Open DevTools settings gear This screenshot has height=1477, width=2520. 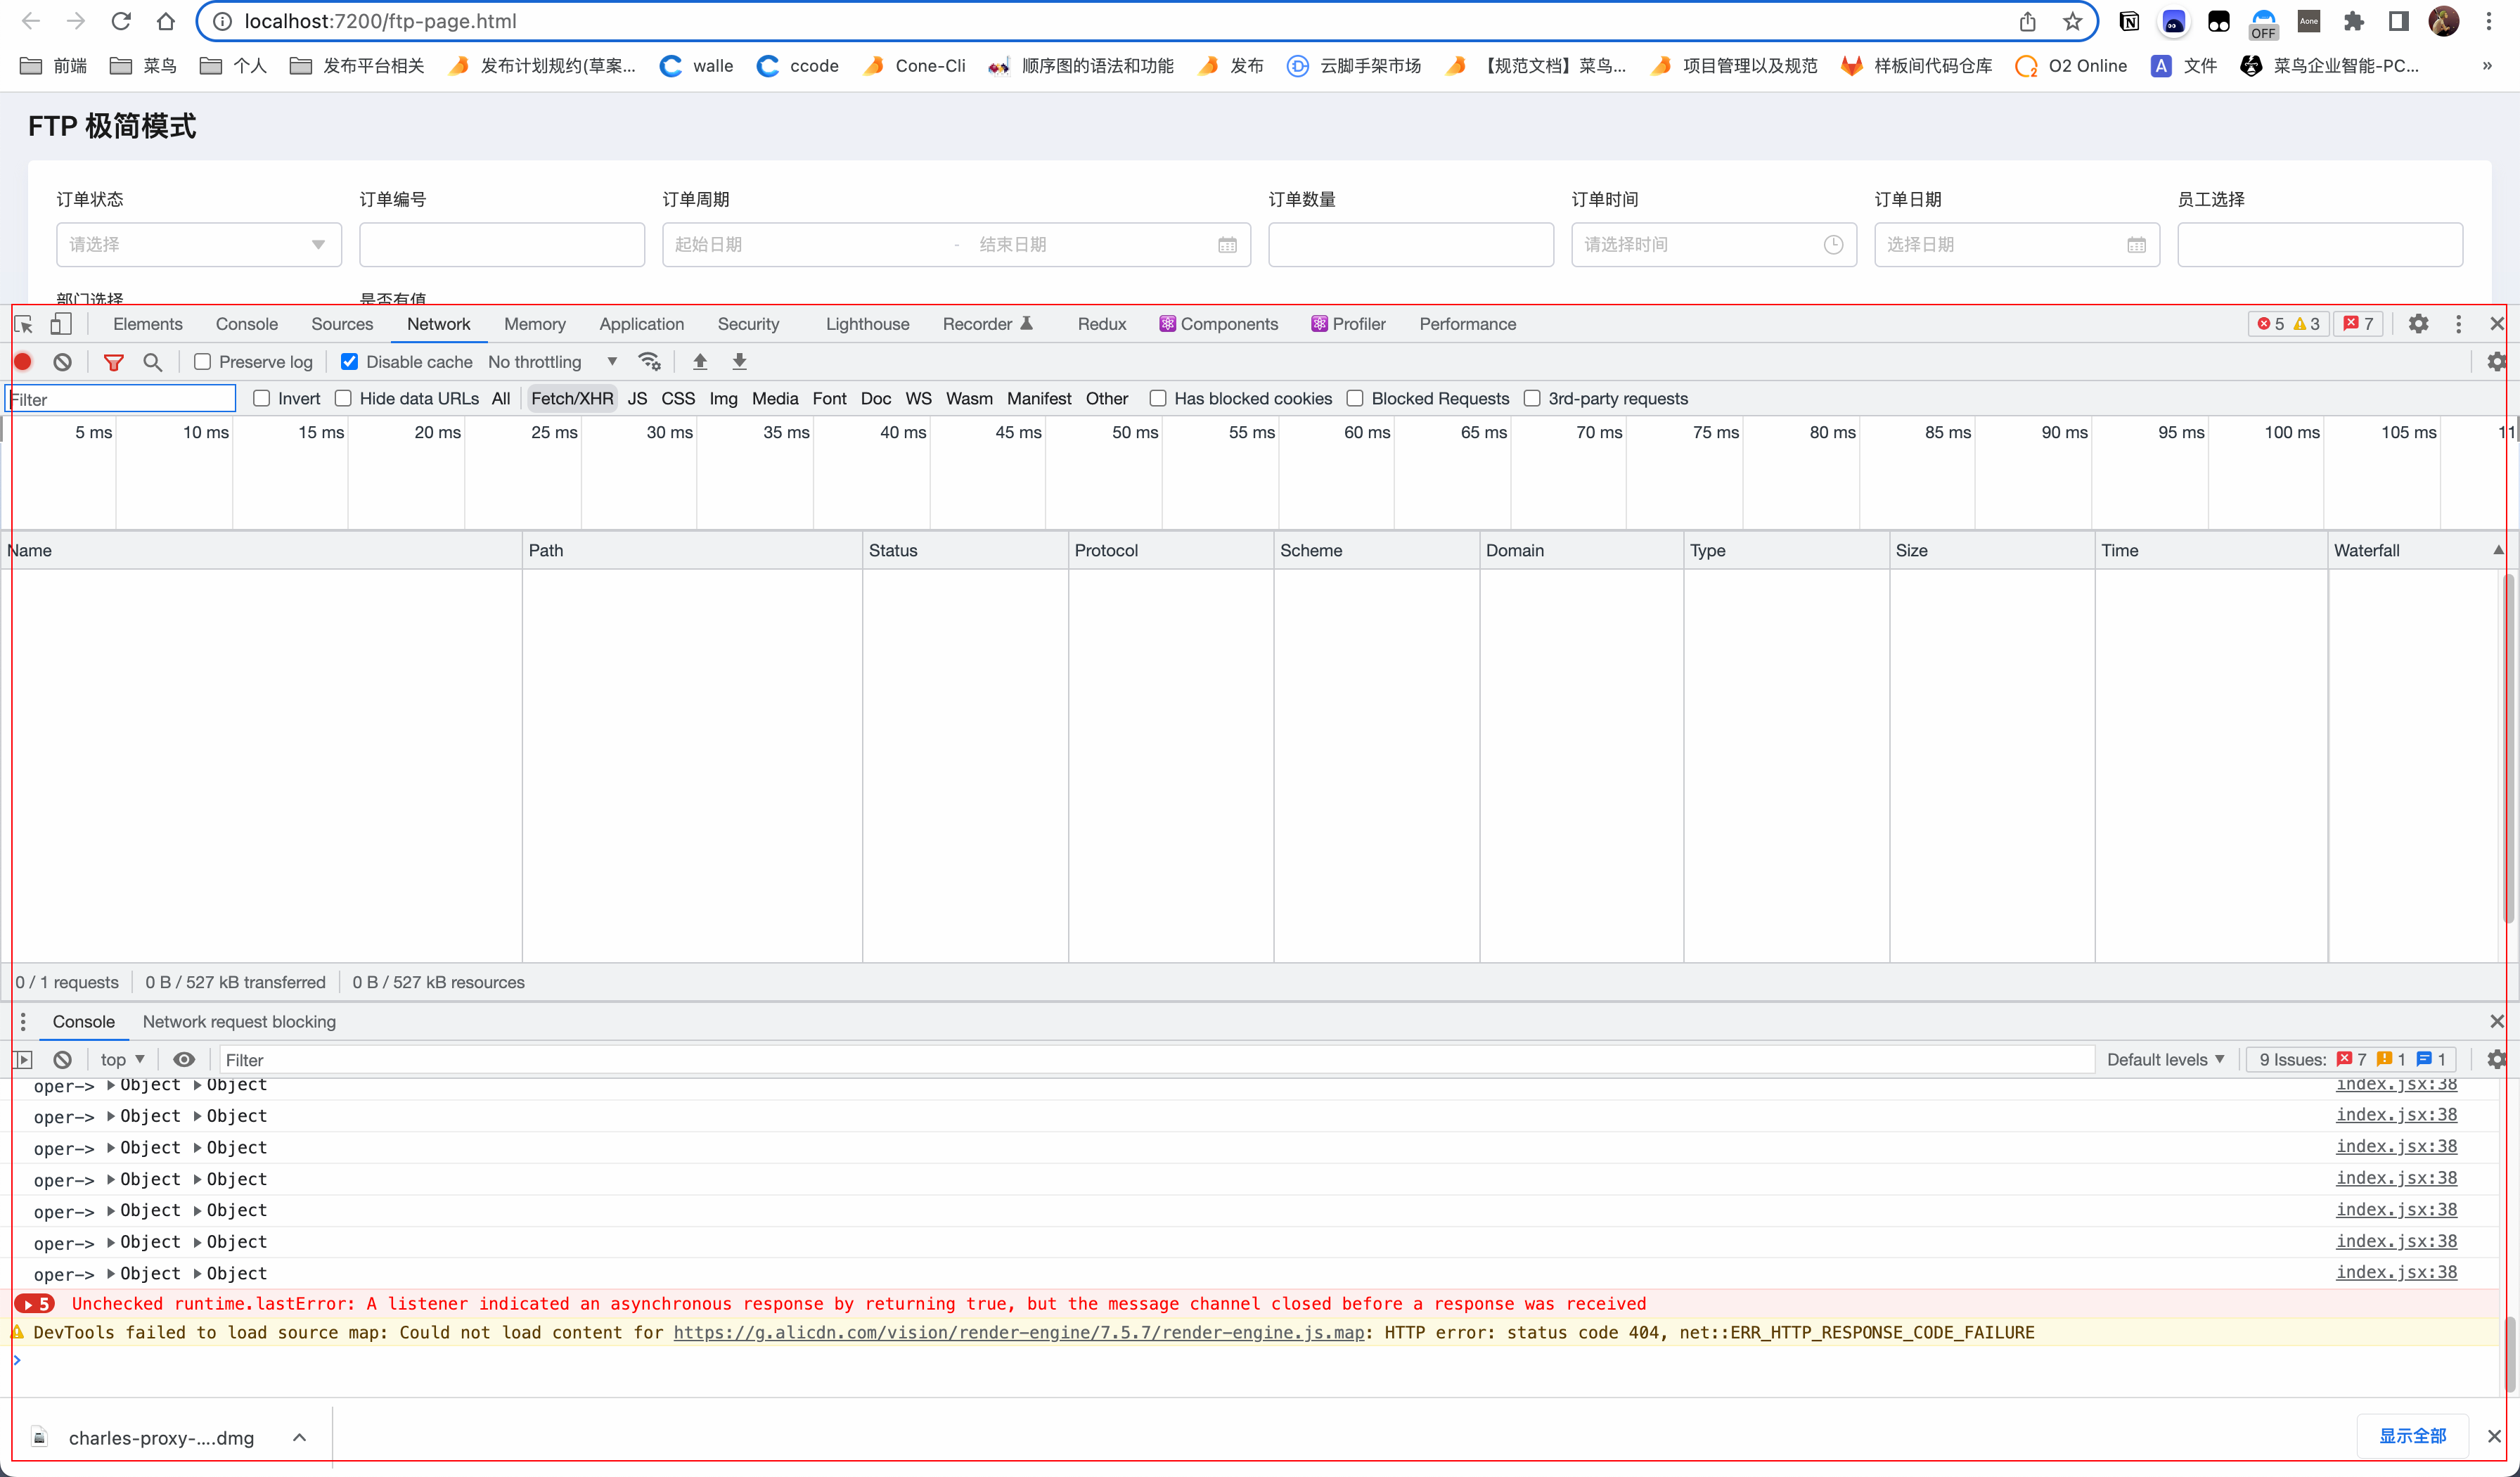[2418, 324]
